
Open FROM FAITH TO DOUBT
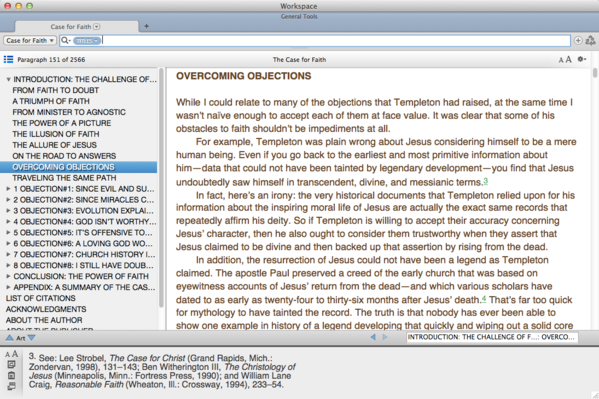55,90
